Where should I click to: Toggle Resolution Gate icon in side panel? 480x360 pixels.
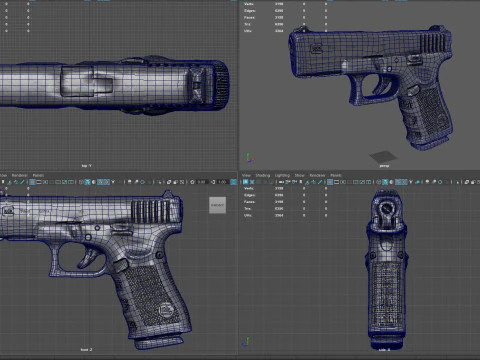click(x=343, y=182)
